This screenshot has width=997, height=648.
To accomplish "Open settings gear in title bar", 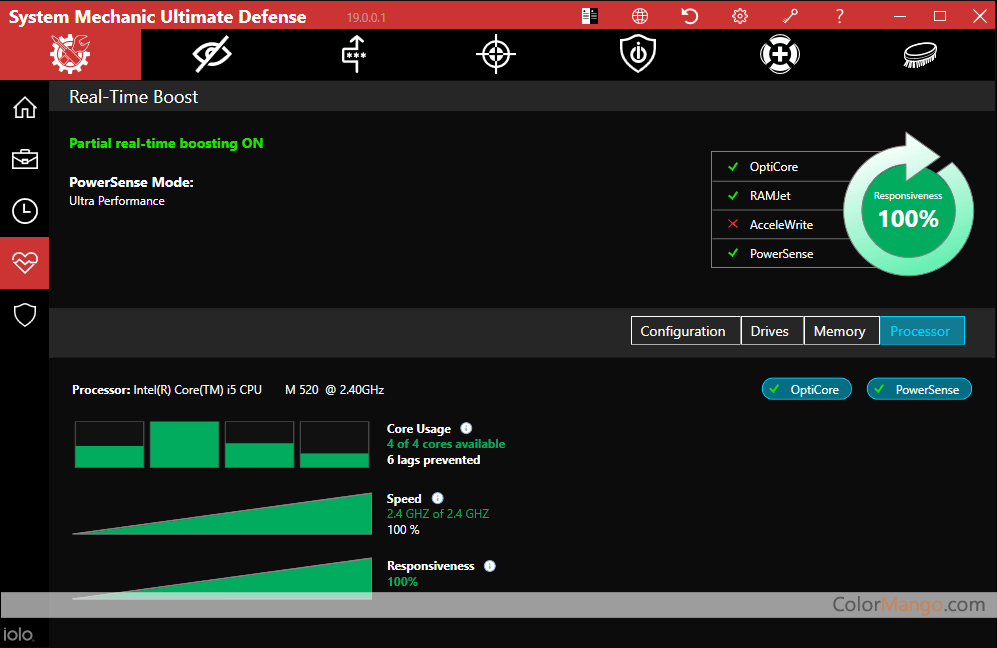I will [739, 16].
